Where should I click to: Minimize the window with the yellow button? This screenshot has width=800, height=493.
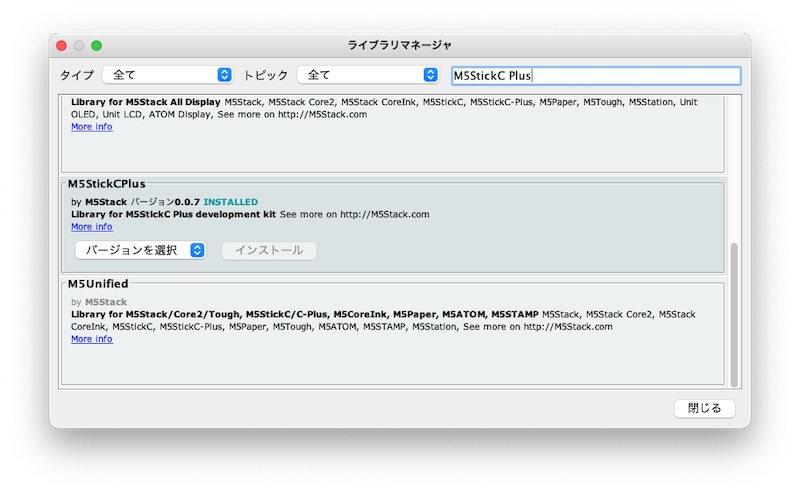[x=79, y=45]
